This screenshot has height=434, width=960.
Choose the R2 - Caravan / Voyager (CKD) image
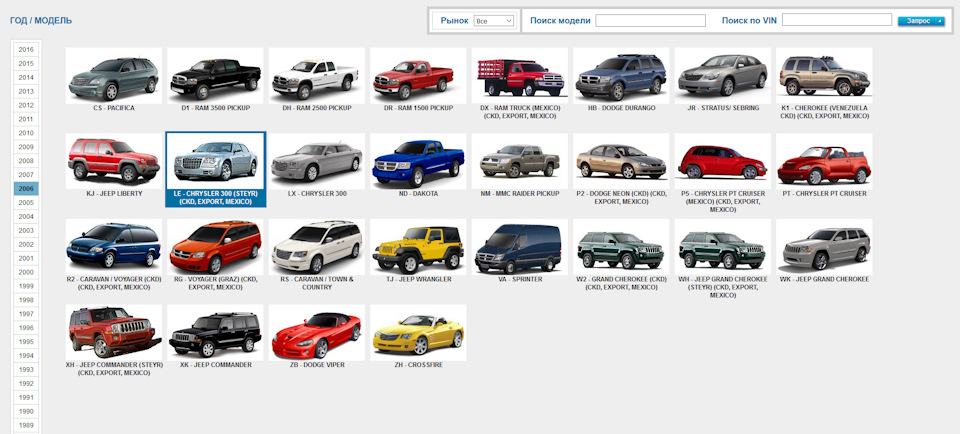coord(114,247)
